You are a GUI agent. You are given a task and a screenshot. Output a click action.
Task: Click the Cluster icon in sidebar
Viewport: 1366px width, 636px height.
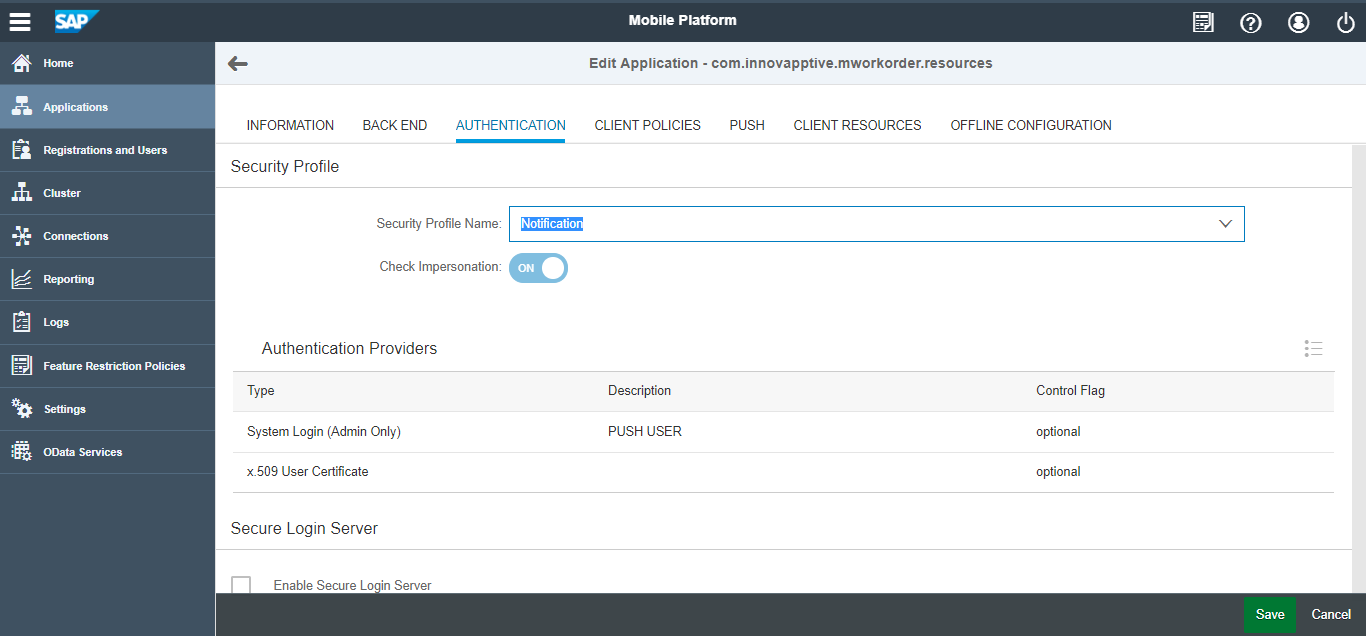[21, 193]
